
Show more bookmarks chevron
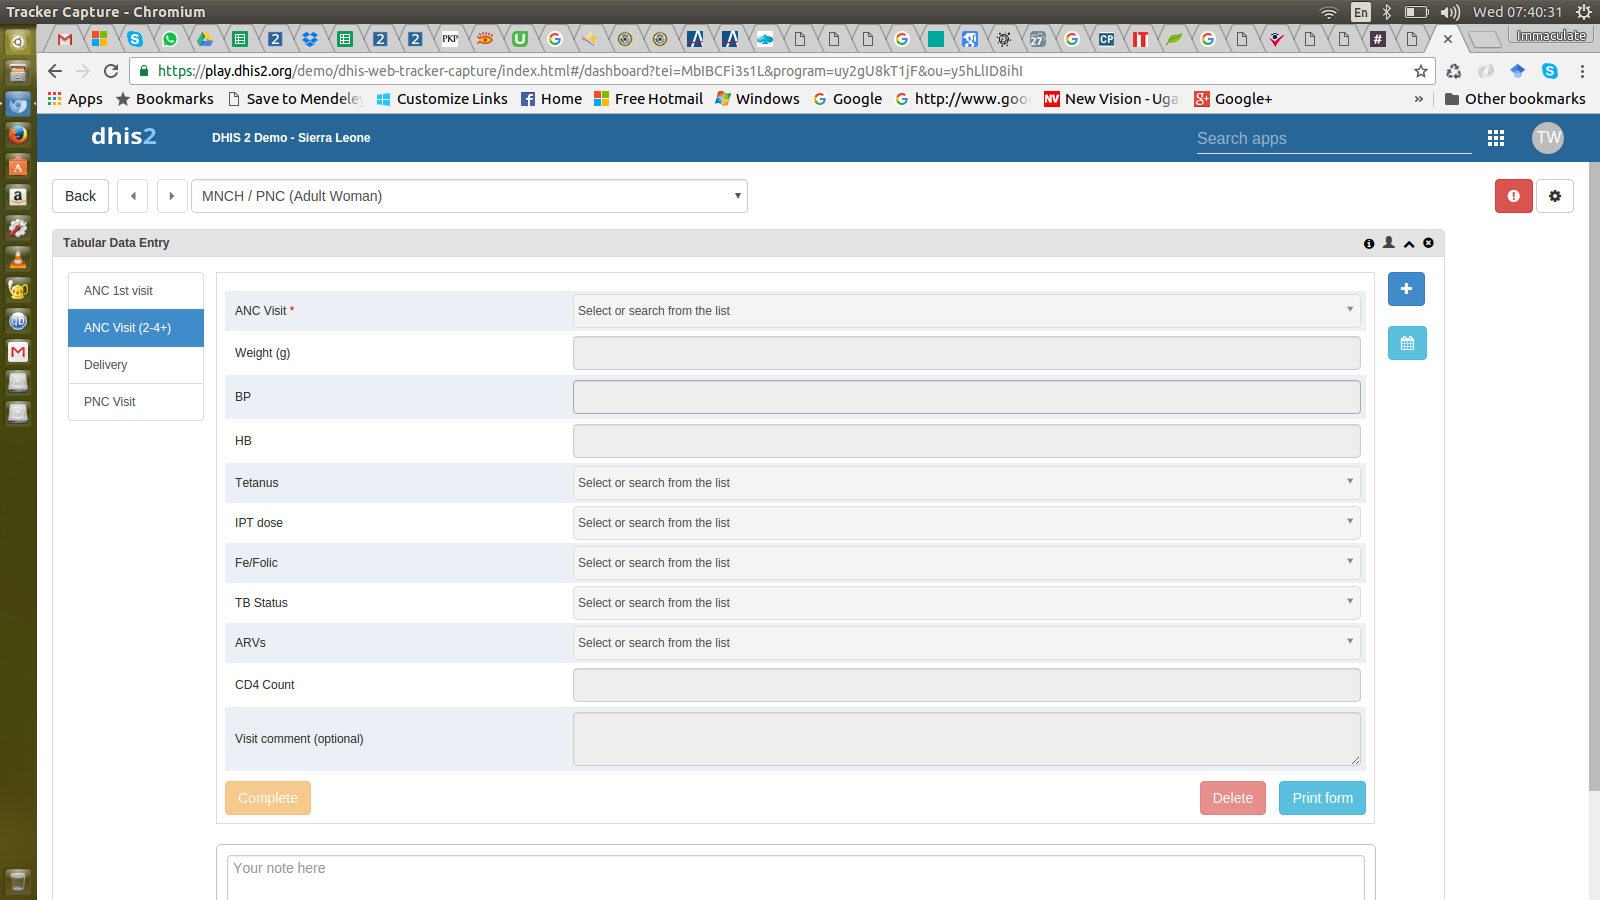1418,99
